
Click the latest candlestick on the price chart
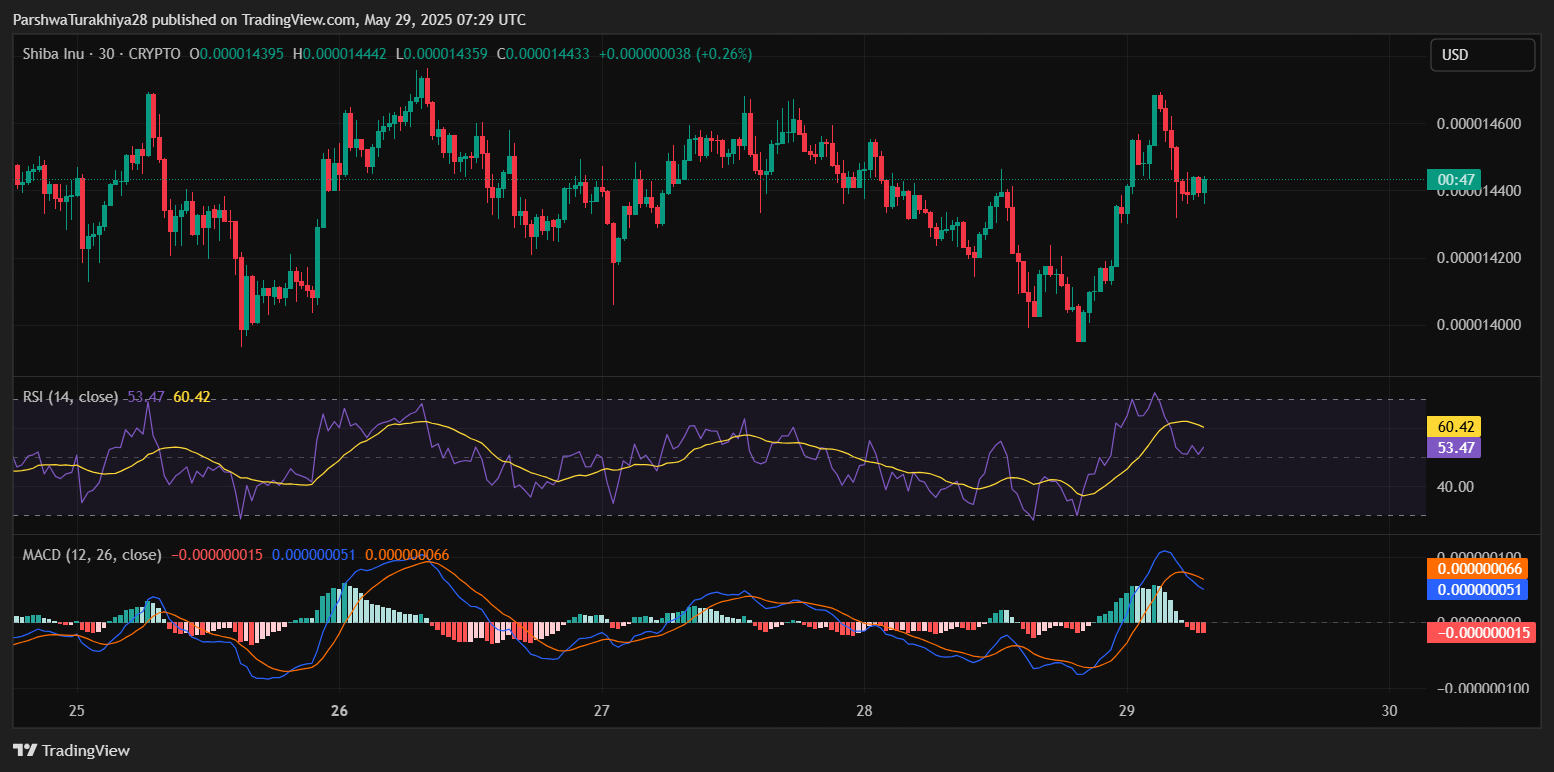tap(1204, 185)
